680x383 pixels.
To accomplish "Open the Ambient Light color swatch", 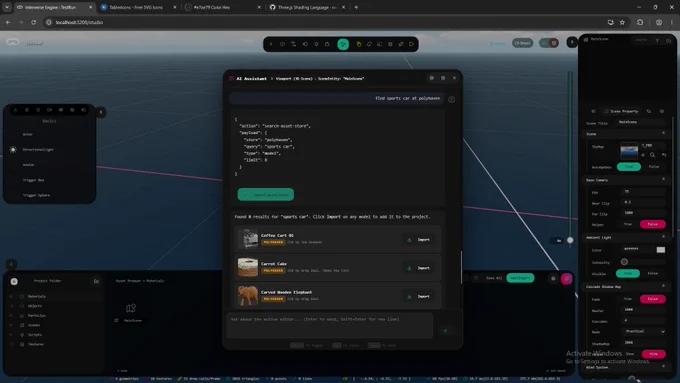I will pos(660,250).
